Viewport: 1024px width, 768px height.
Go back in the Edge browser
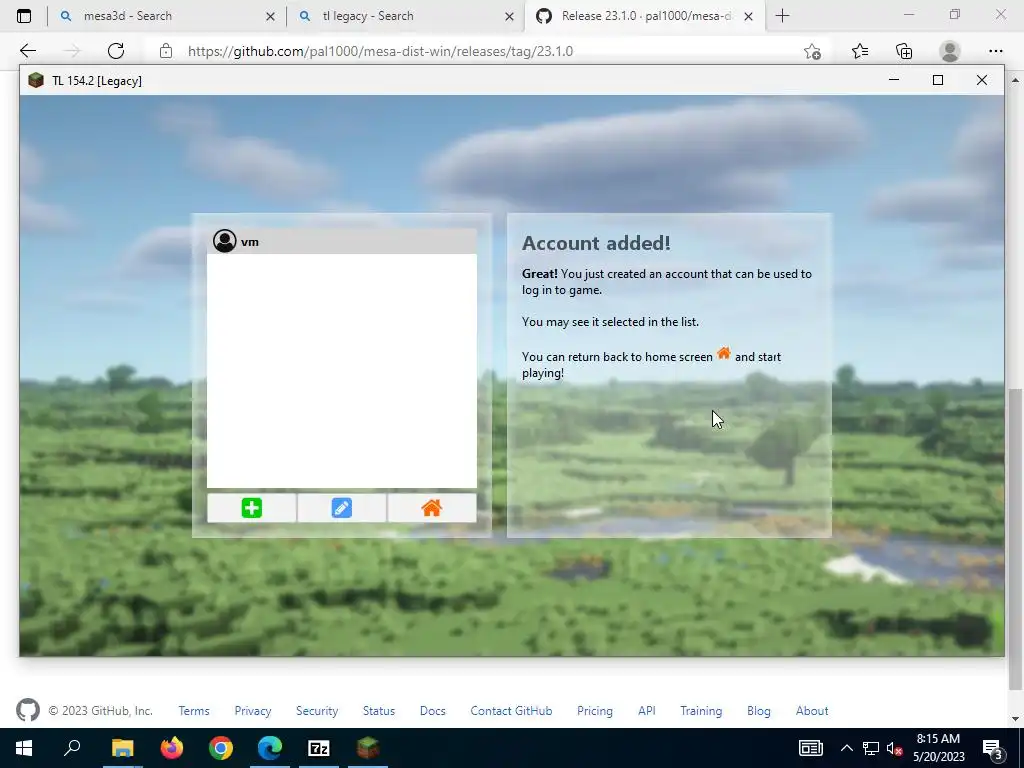pos(28,51)
